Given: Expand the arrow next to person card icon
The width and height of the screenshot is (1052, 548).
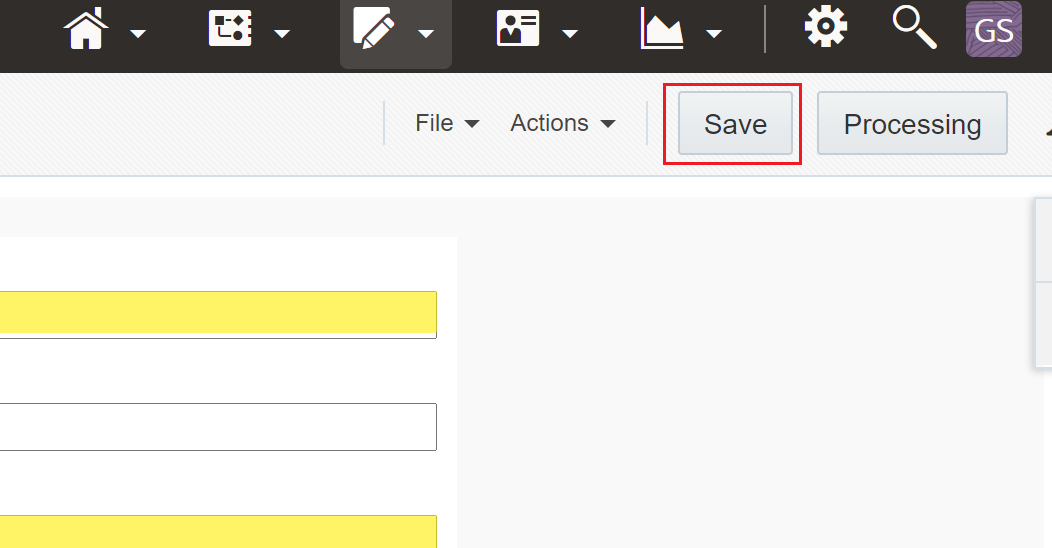Looking at the screenshot, I should point(570,34).
